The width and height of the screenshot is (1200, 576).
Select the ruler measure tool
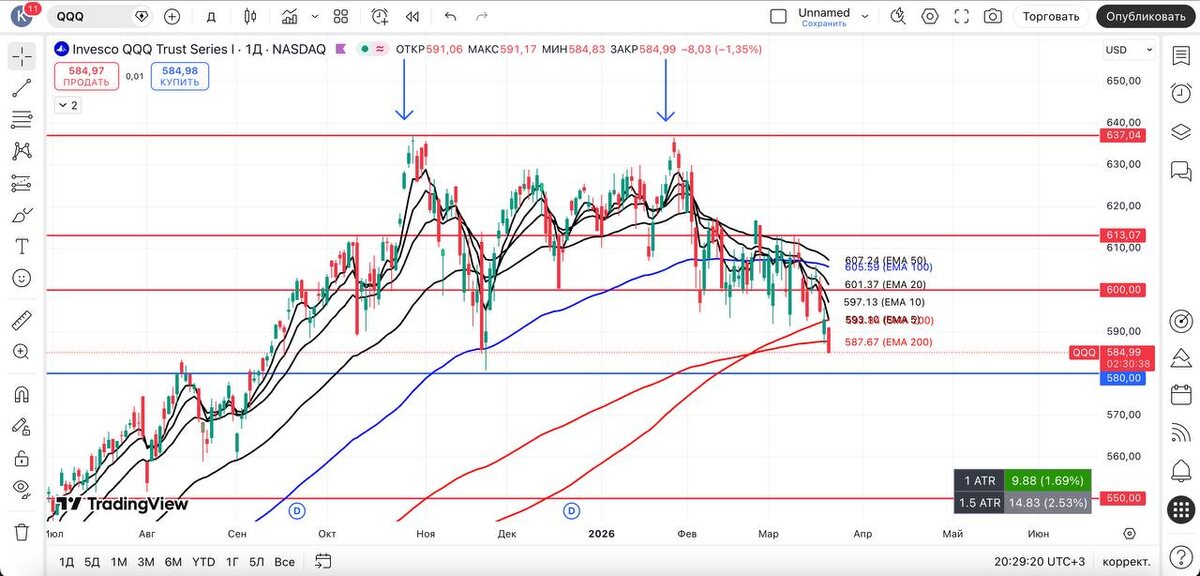pyautogui.click(x=21, y=321)
